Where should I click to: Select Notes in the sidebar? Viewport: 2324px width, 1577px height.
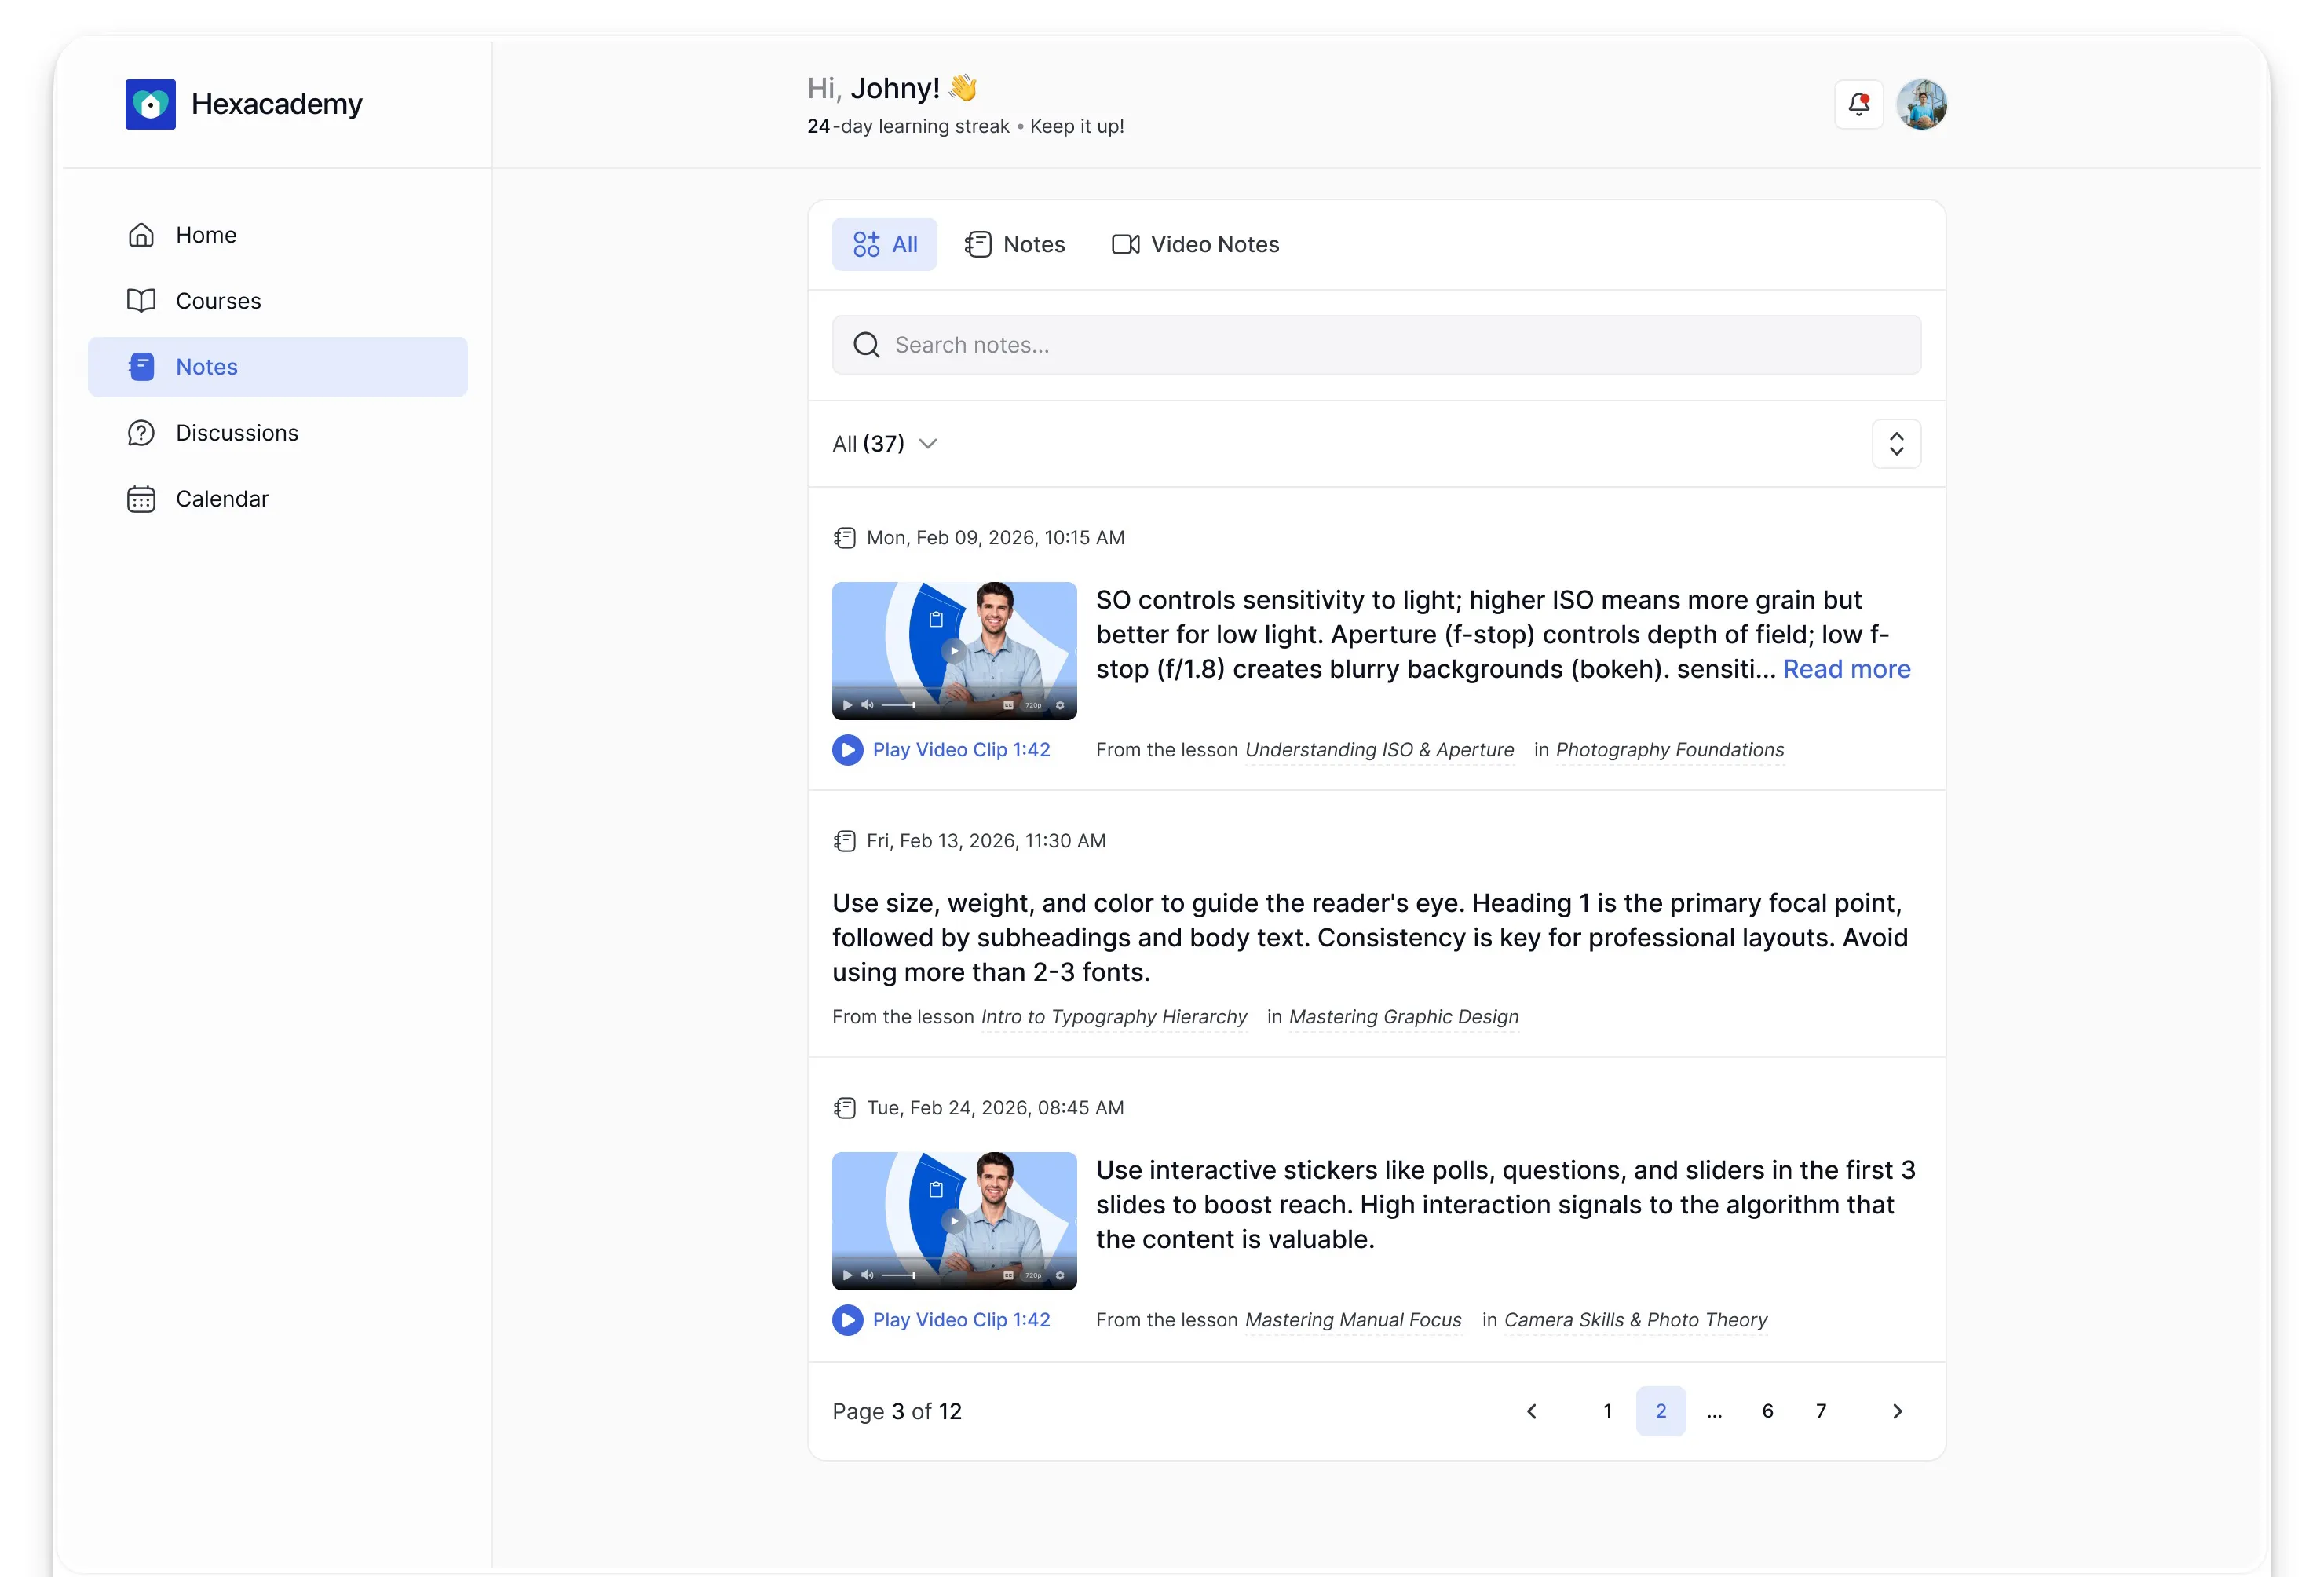coord(278,367)
